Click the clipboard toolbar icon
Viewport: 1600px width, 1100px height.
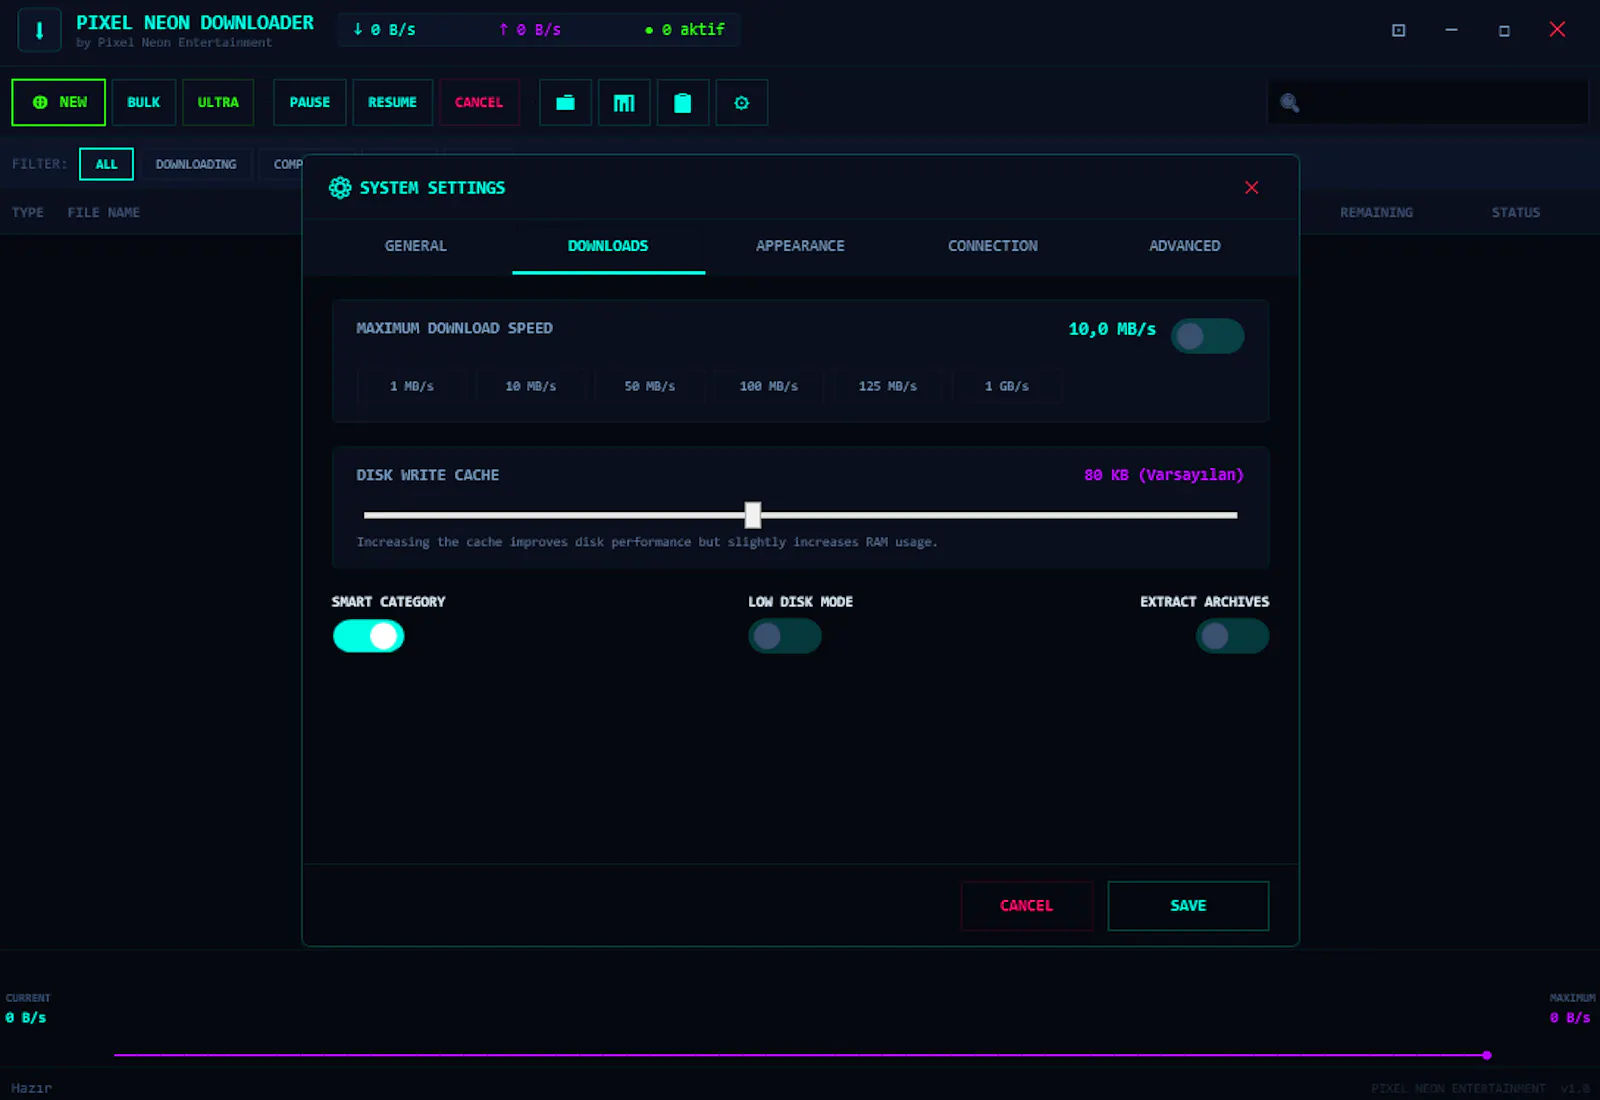coord(683,103)
